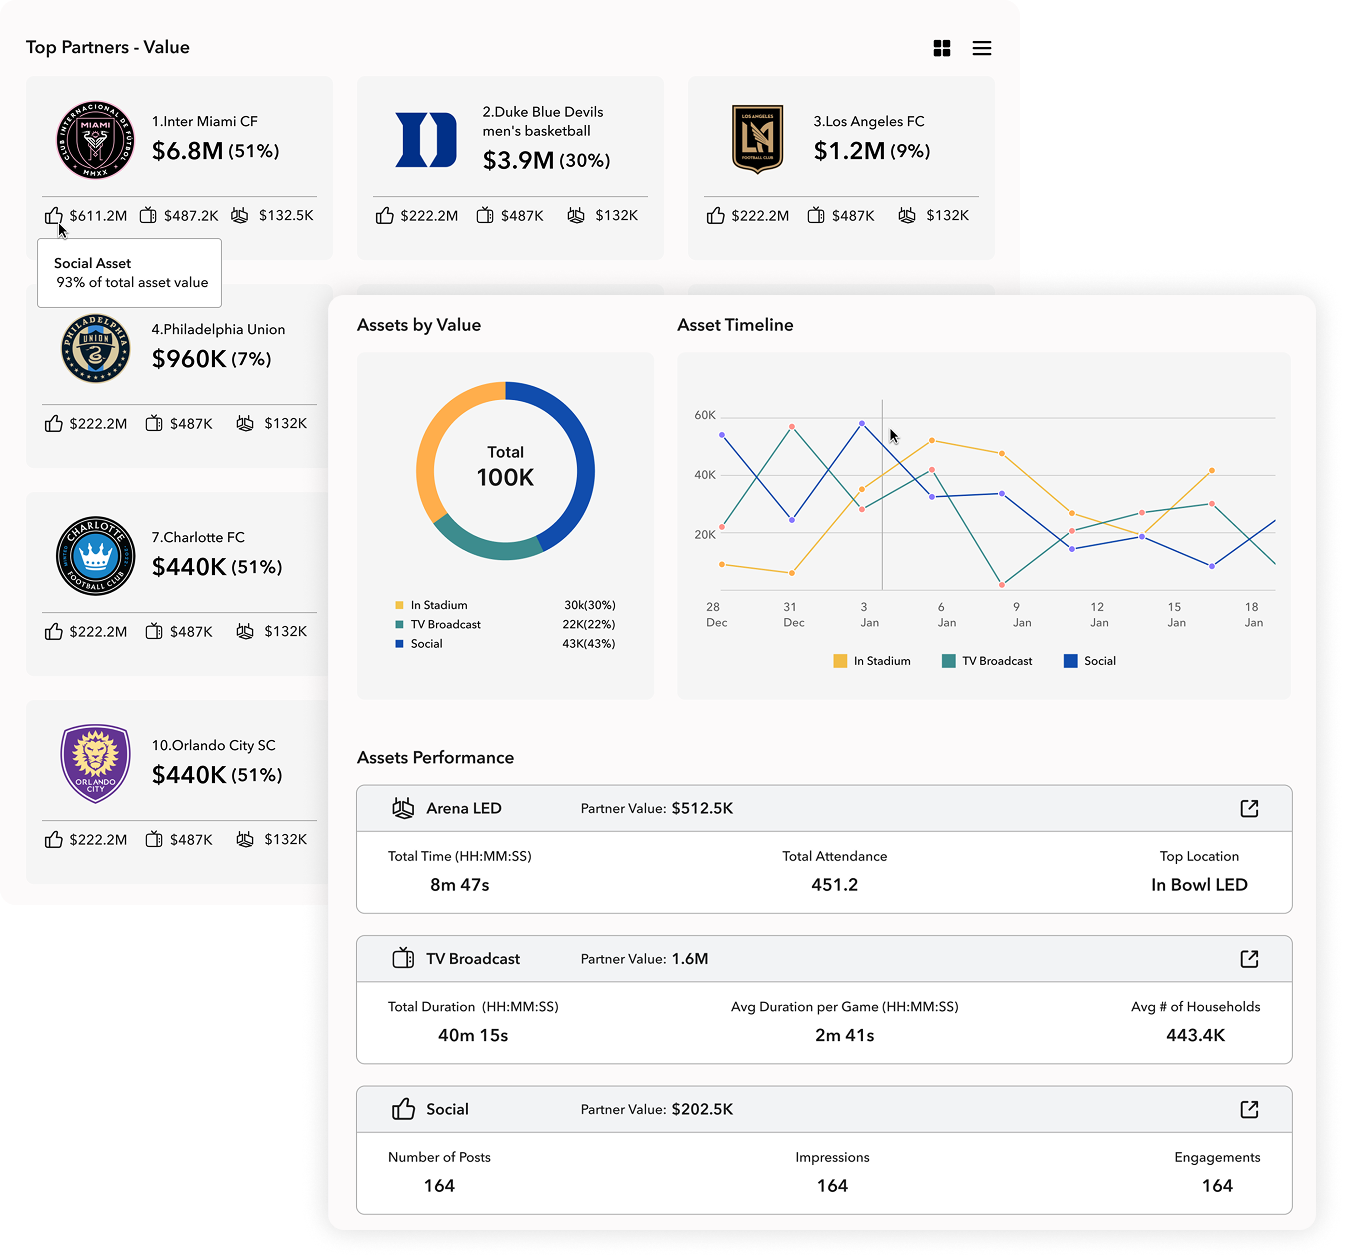This screenshot has width=1346, height=1260.
Task: Click the thumbs-up icon on Inter Miami card
Action: coord(54,215)
